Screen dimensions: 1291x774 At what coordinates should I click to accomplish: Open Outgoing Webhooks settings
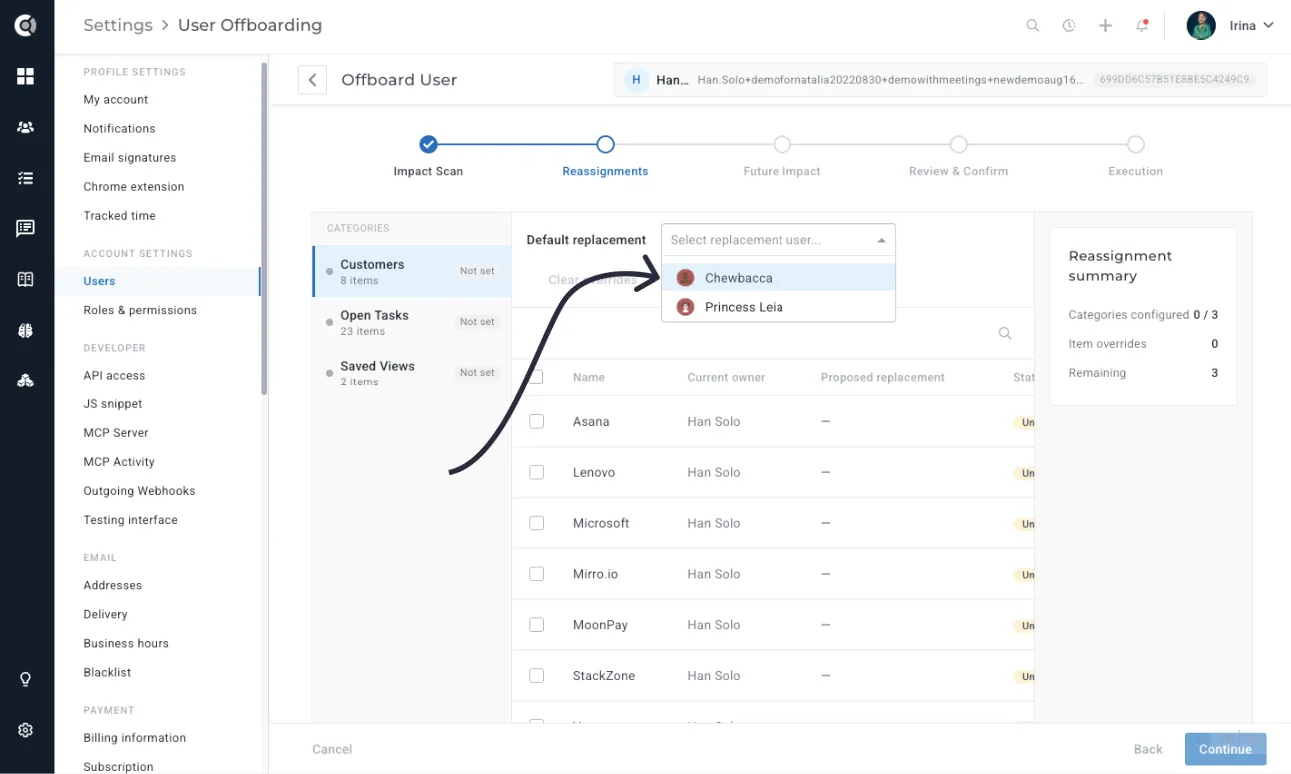139,491
